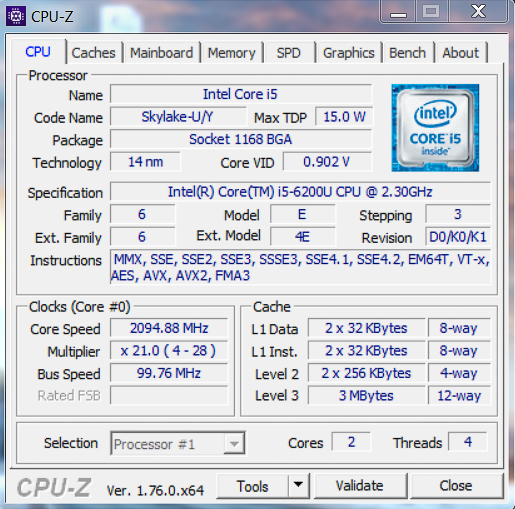Click the Revision value 'D0/K0/K1'
This screenshot has width=515, height=509.
coord(458,237)
